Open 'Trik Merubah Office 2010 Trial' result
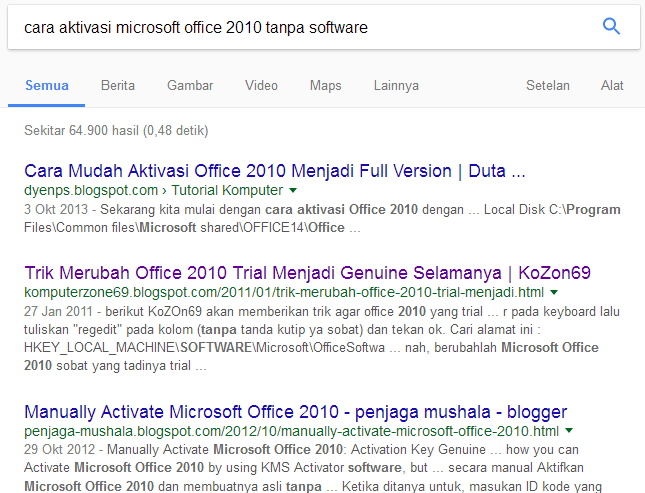The height and width of the screenshot is (493, 645). (x=307, y=273)
